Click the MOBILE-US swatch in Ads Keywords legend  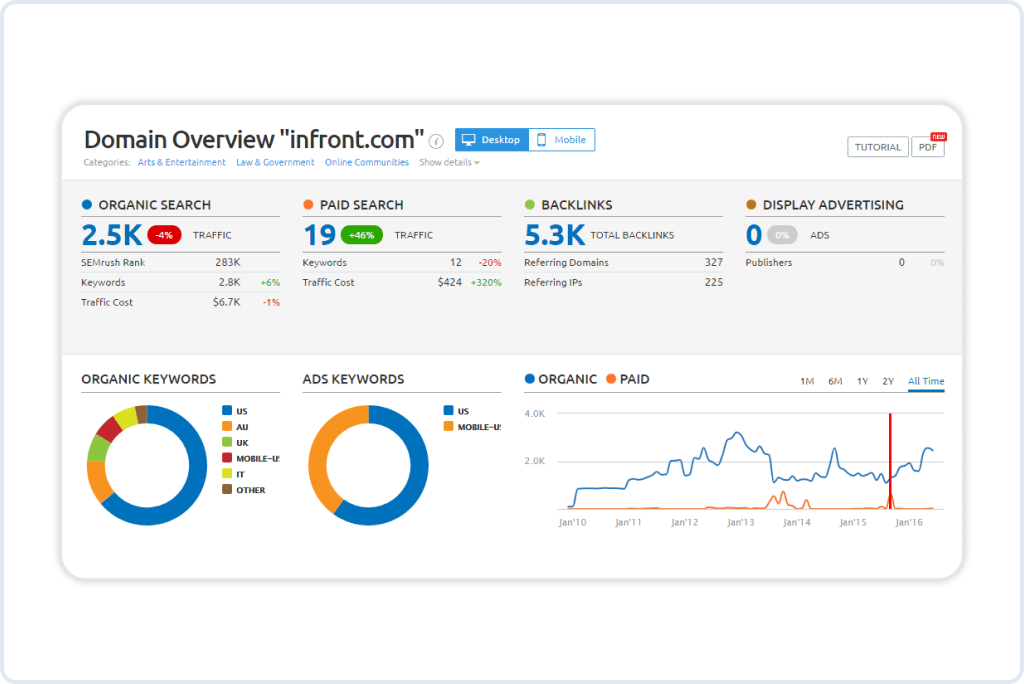(x=448, y=426)
